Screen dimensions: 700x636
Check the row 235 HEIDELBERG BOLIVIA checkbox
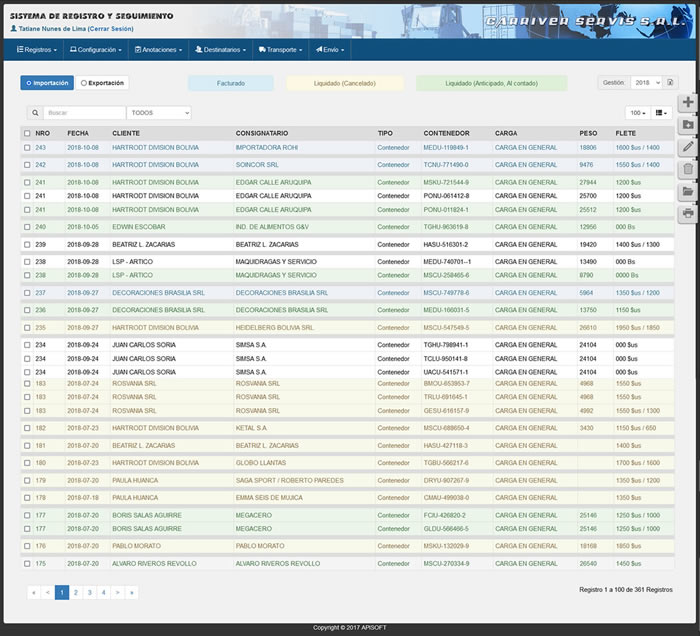click(x=27, y=328)
